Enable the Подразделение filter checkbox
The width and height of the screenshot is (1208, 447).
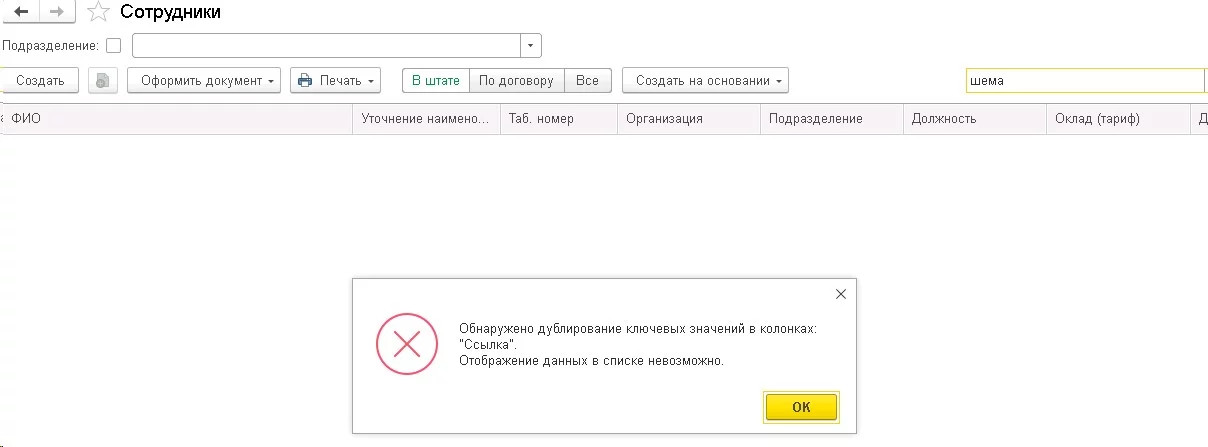click(113, 45)
